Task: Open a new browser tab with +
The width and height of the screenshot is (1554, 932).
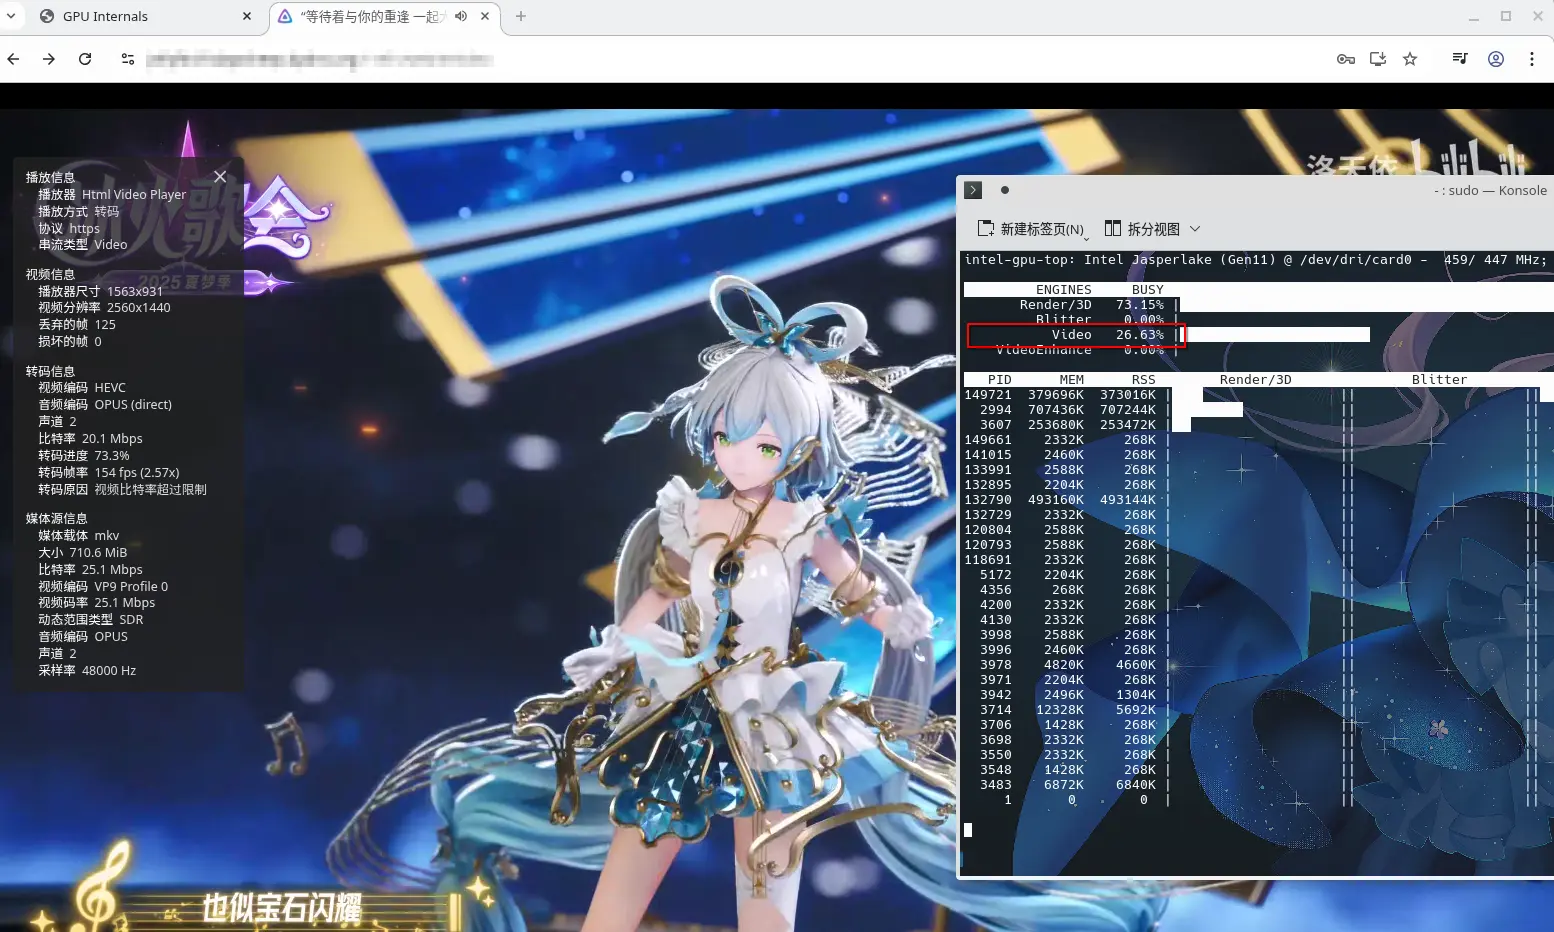Action: coord(519,16)
